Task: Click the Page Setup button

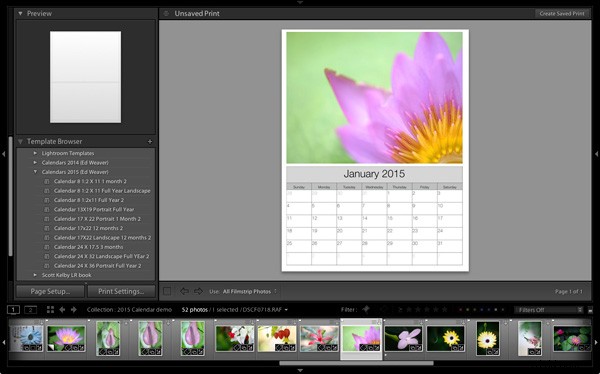Action: click(x=50, y=291)
